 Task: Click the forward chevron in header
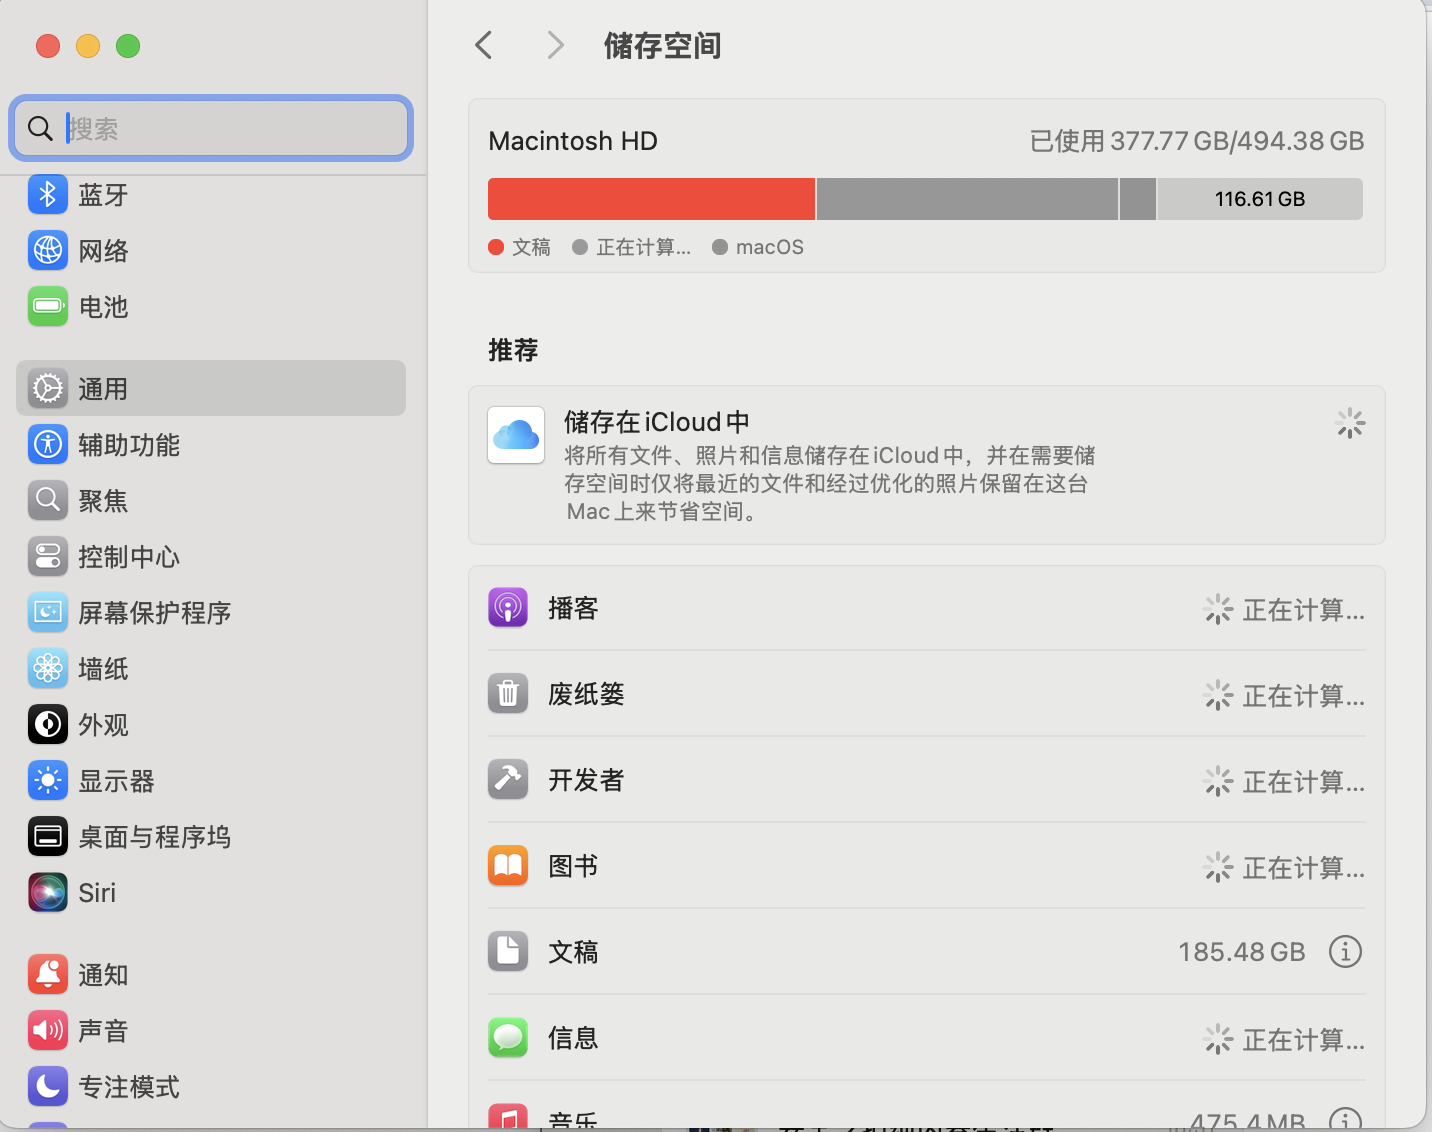click(556, 45)
